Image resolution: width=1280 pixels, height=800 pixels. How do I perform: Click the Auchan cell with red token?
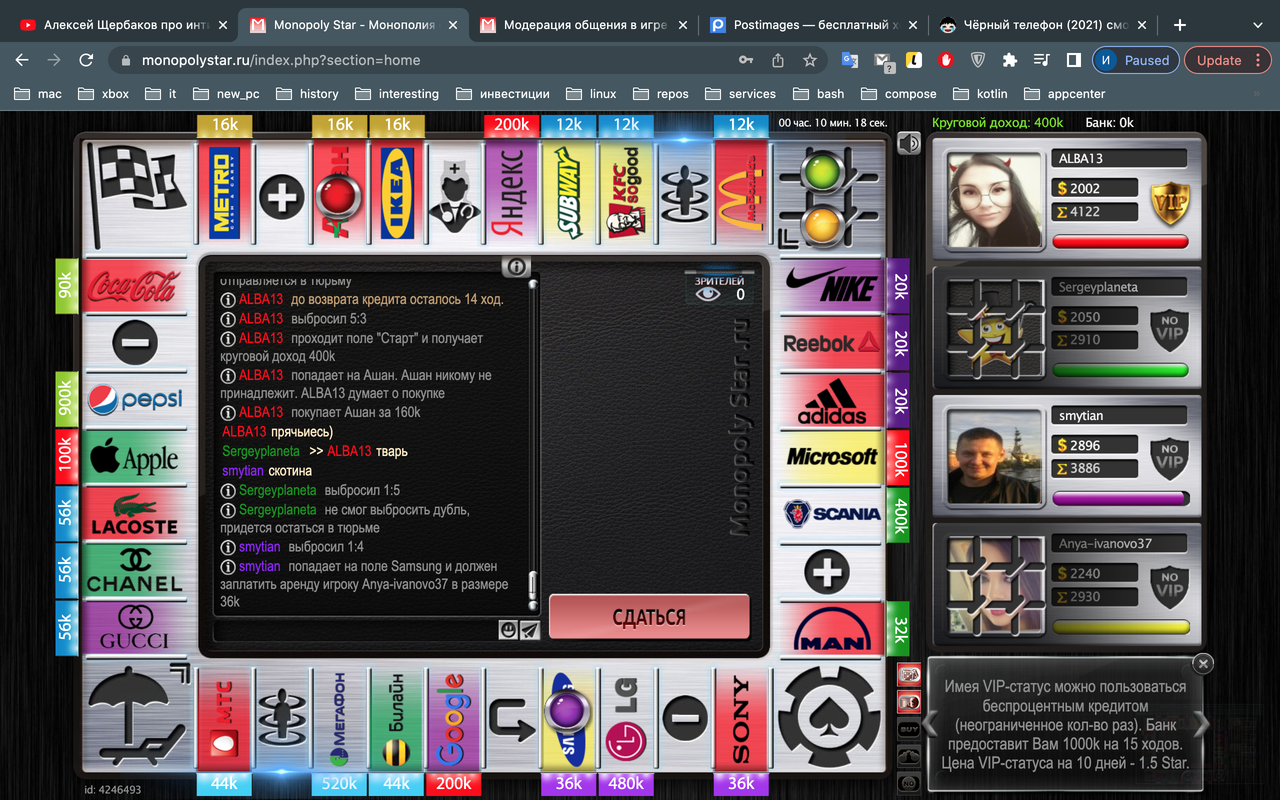pos(339,193)
